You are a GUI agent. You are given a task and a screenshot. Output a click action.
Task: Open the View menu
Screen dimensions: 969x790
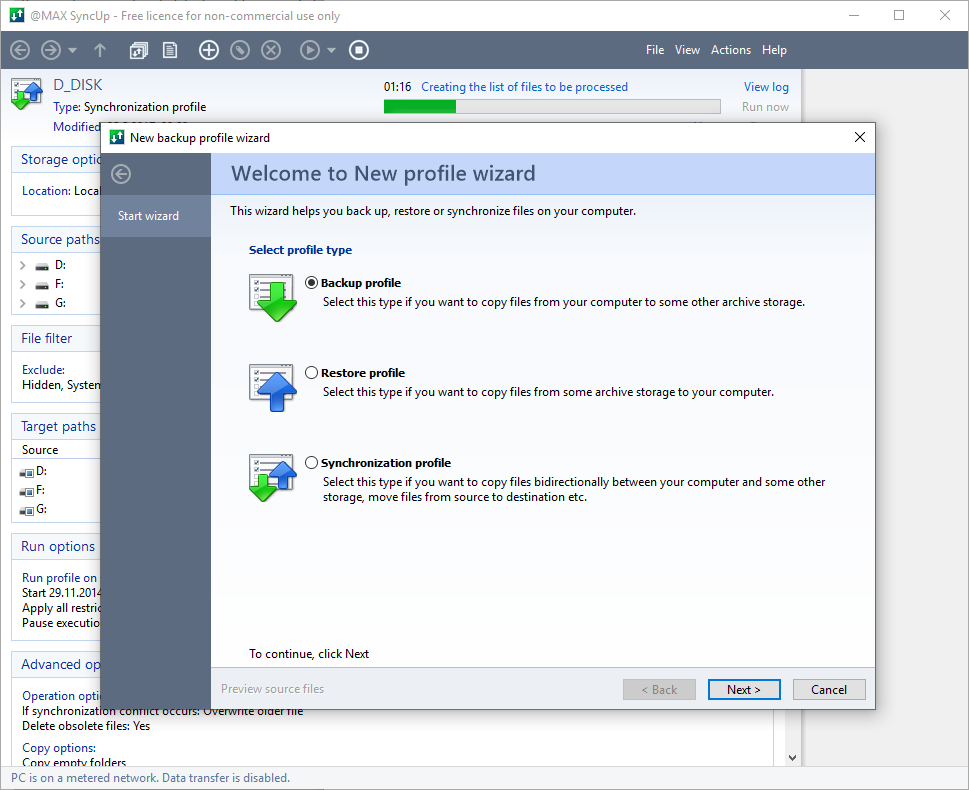(687, 50)
